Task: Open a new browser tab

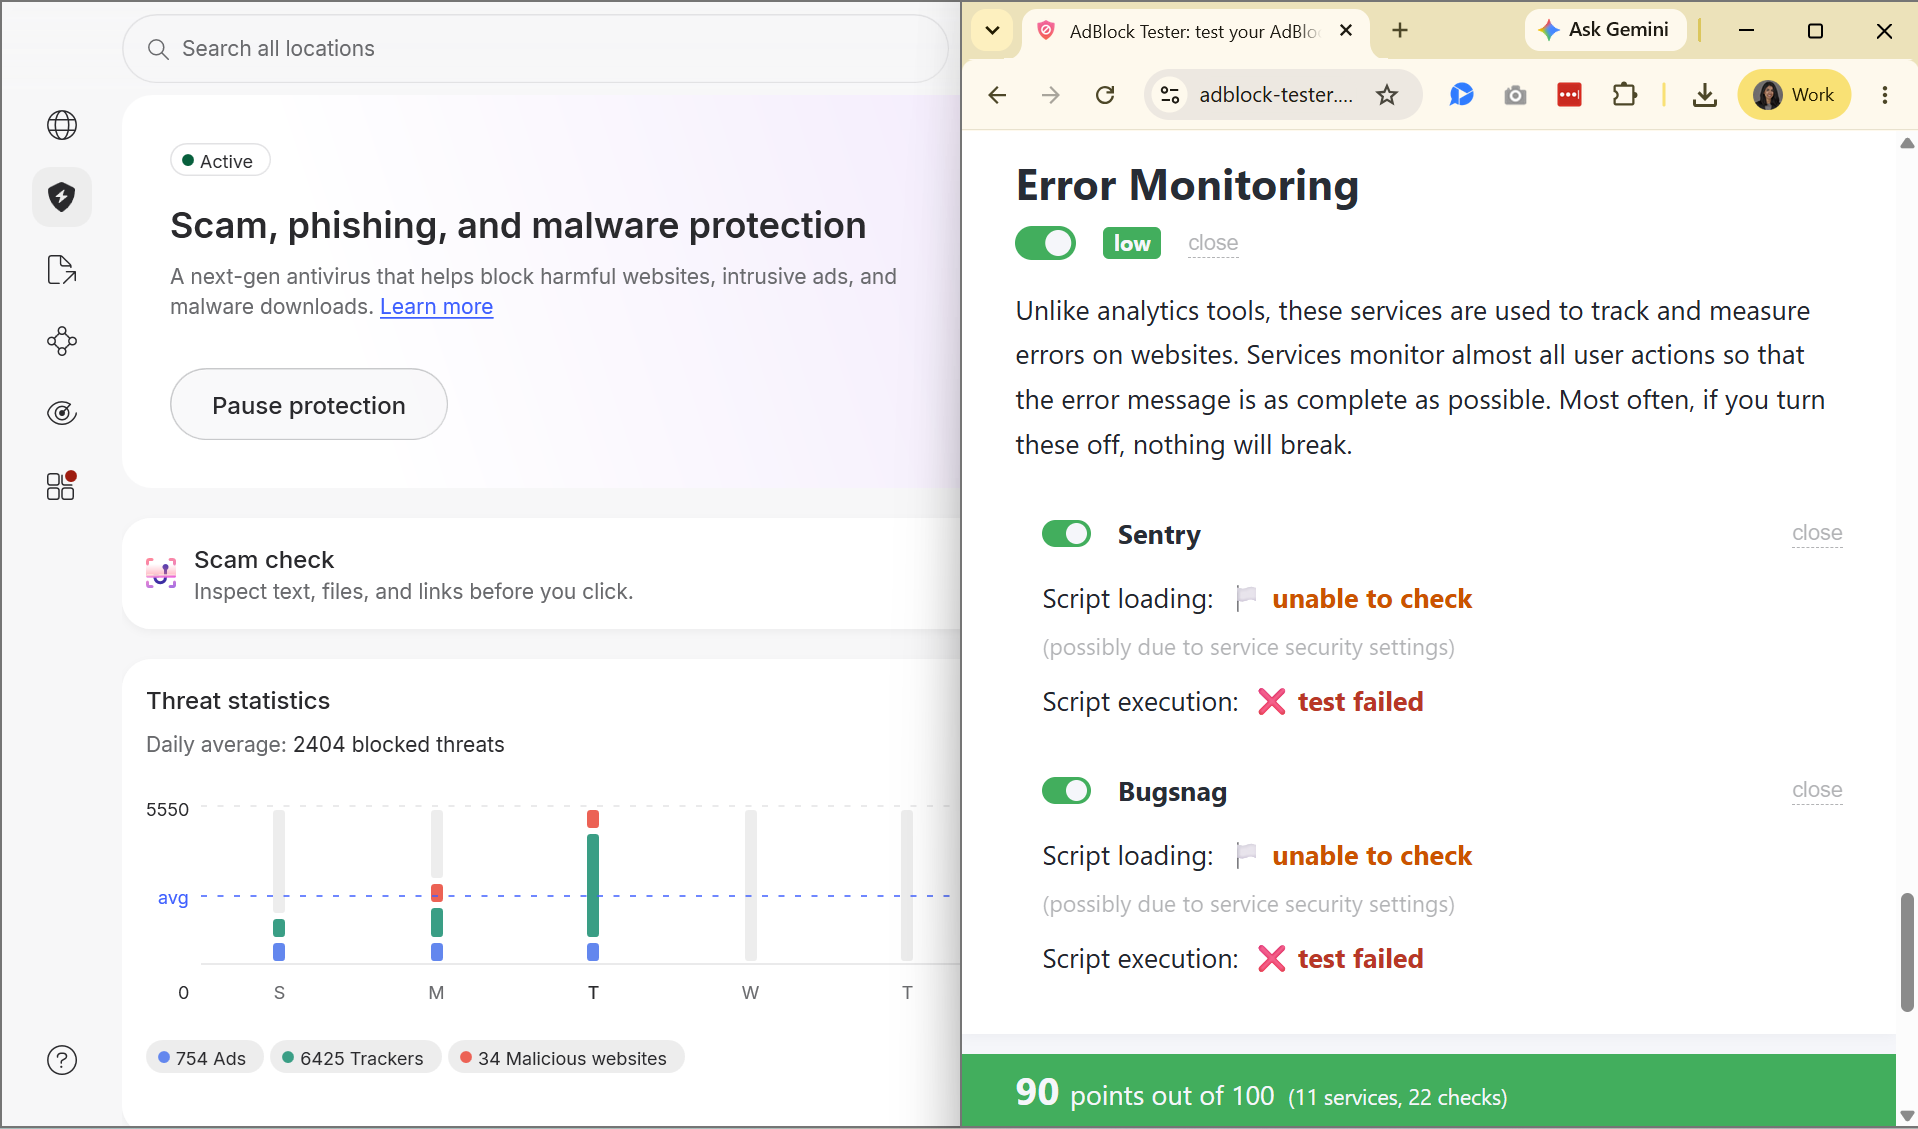Action: [1400, 31]
